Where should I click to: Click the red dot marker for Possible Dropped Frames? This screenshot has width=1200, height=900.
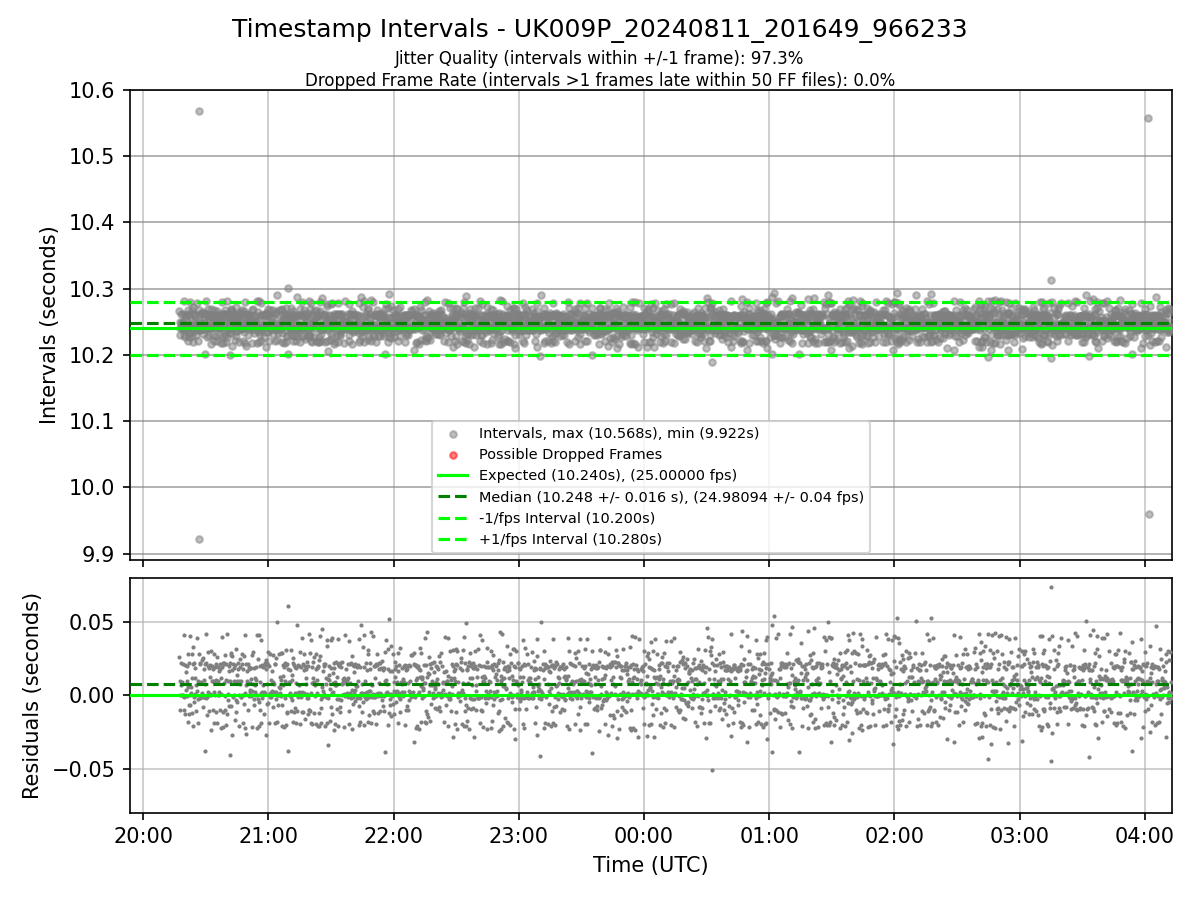pyautogui.click(x=453, y=455)
